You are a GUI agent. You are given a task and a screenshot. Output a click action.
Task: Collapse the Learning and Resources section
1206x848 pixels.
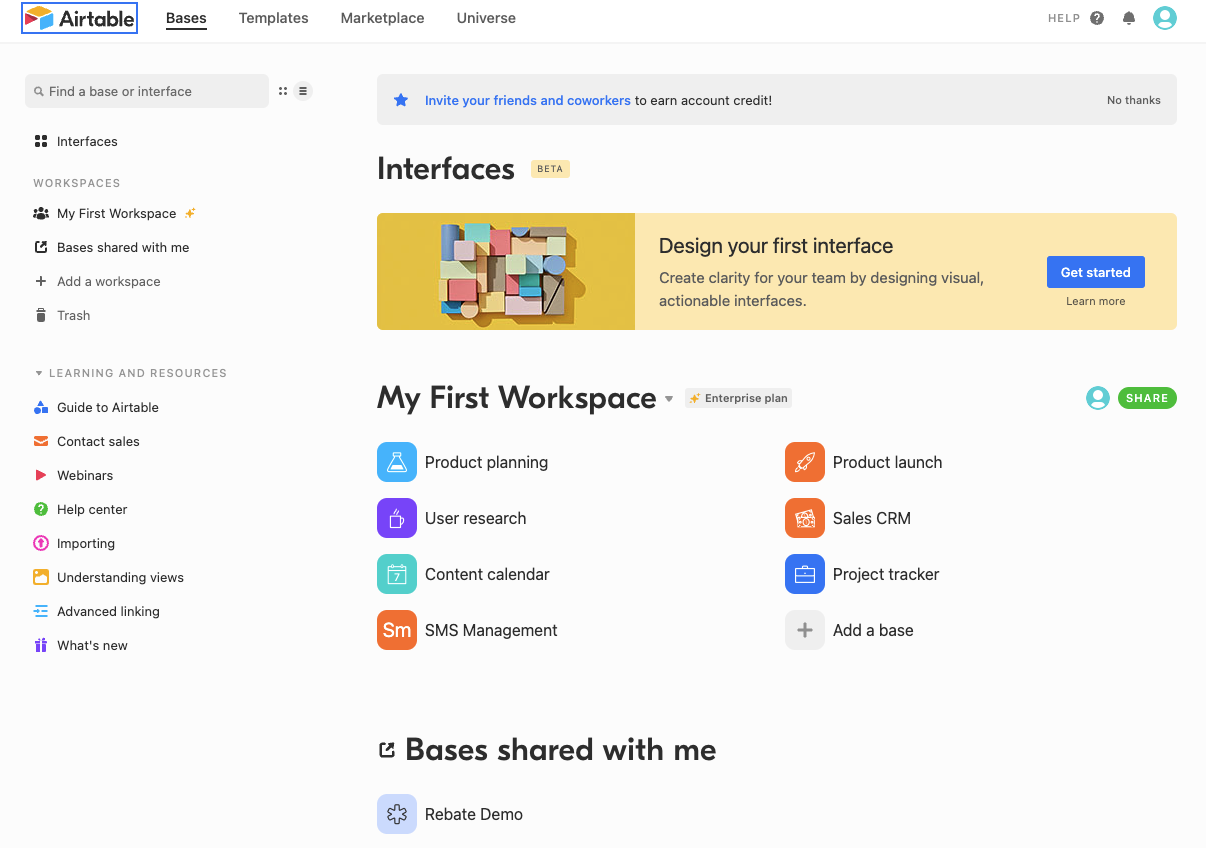[x=39, y=373]
